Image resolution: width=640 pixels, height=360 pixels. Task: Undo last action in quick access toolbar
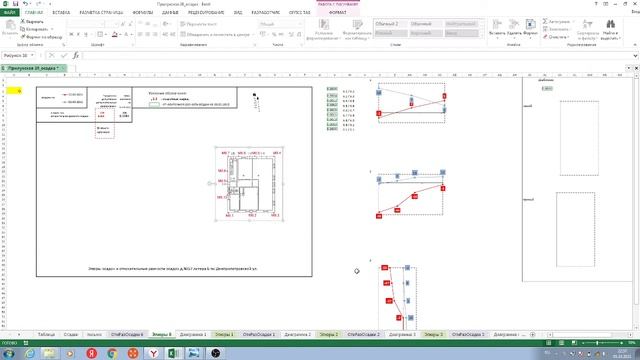coord(25,4)
